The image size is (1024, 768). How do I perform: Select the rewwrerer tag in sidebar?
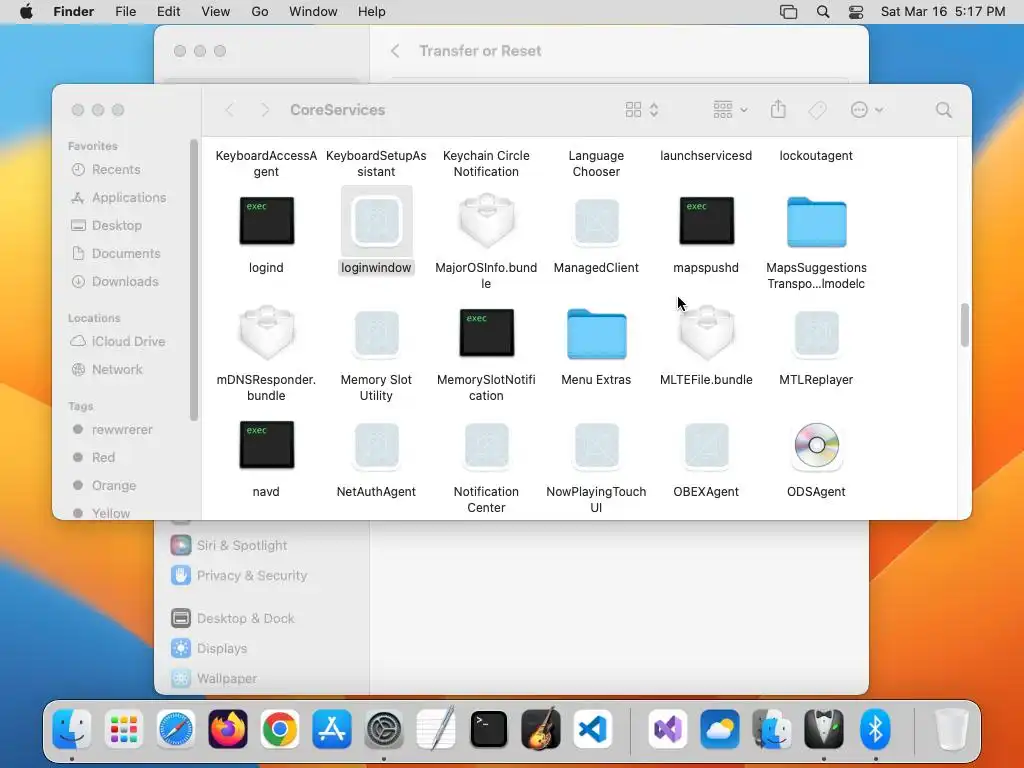tap(121, 430)
